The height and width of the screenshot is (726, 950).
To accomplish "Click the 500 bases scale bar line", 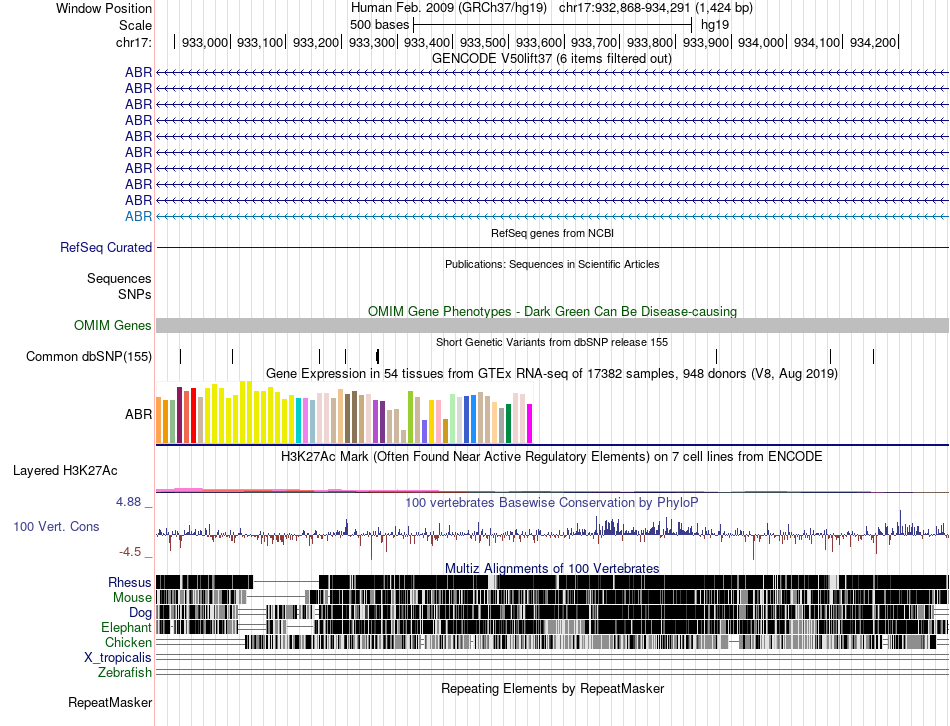I will 552,25.
